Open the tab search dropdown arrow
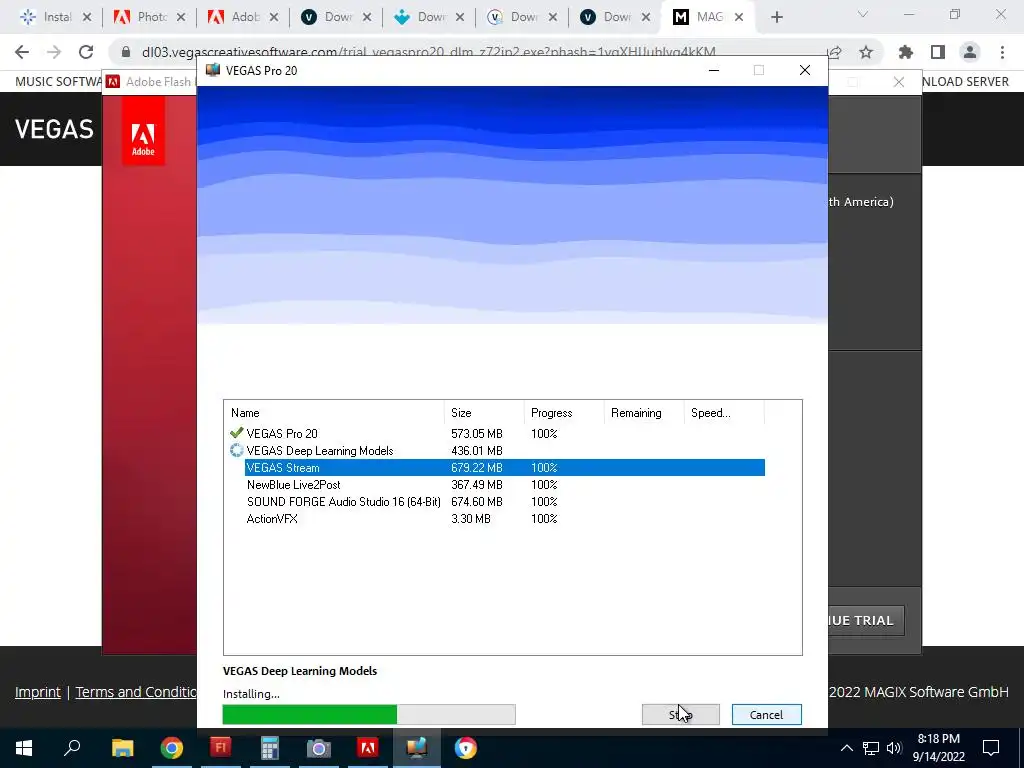 pyautogui.click(x=863, y=15)
